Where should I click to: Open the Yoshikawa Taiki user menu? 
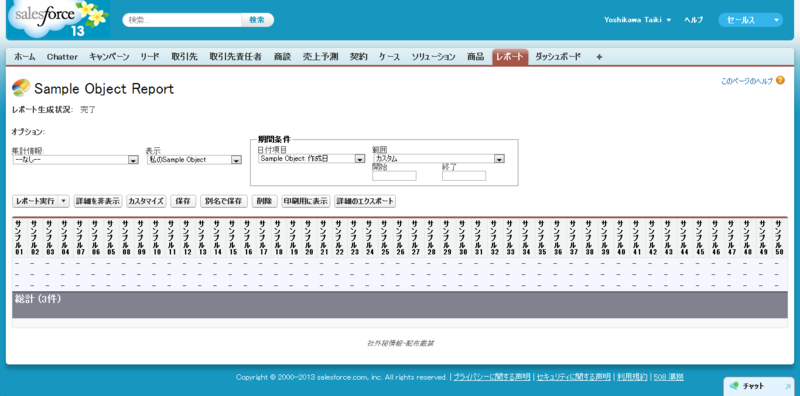coord(637,20)
